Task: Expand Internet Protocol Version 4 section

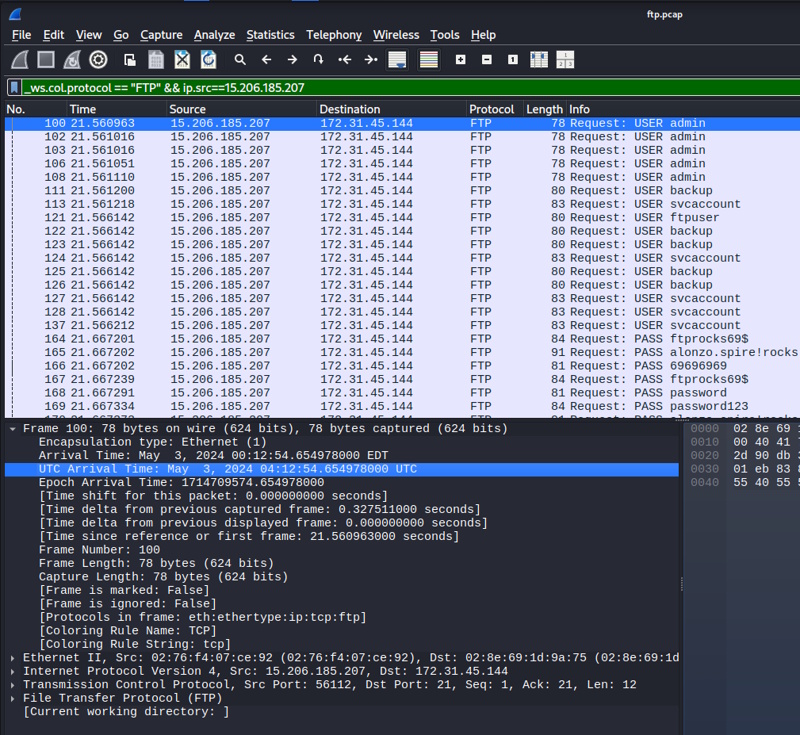Action: point(13,671)
